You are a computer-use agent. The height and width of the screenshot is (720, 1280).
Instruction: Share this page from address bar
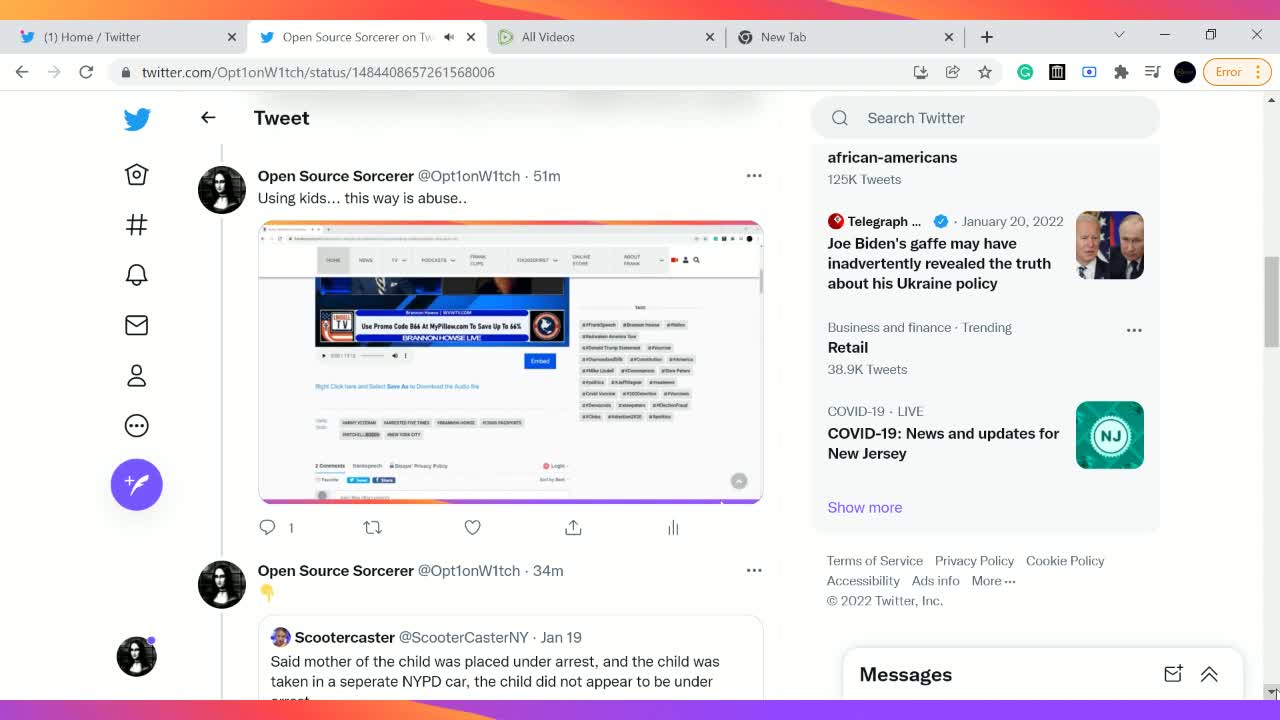tap(952, 72)
